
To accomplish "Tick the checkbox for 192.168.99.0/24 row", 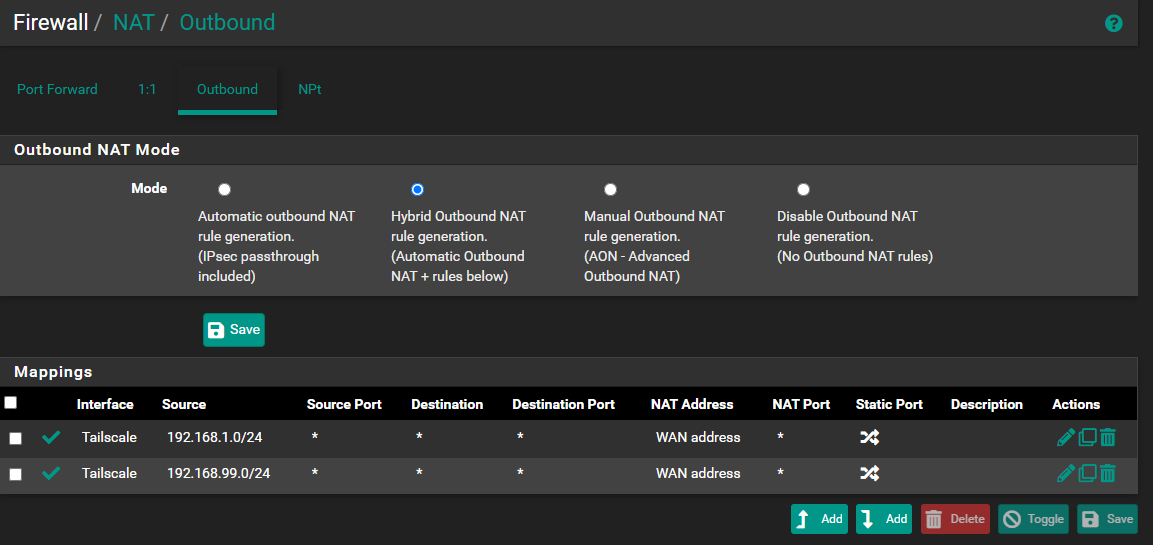I will coord(15,474).
